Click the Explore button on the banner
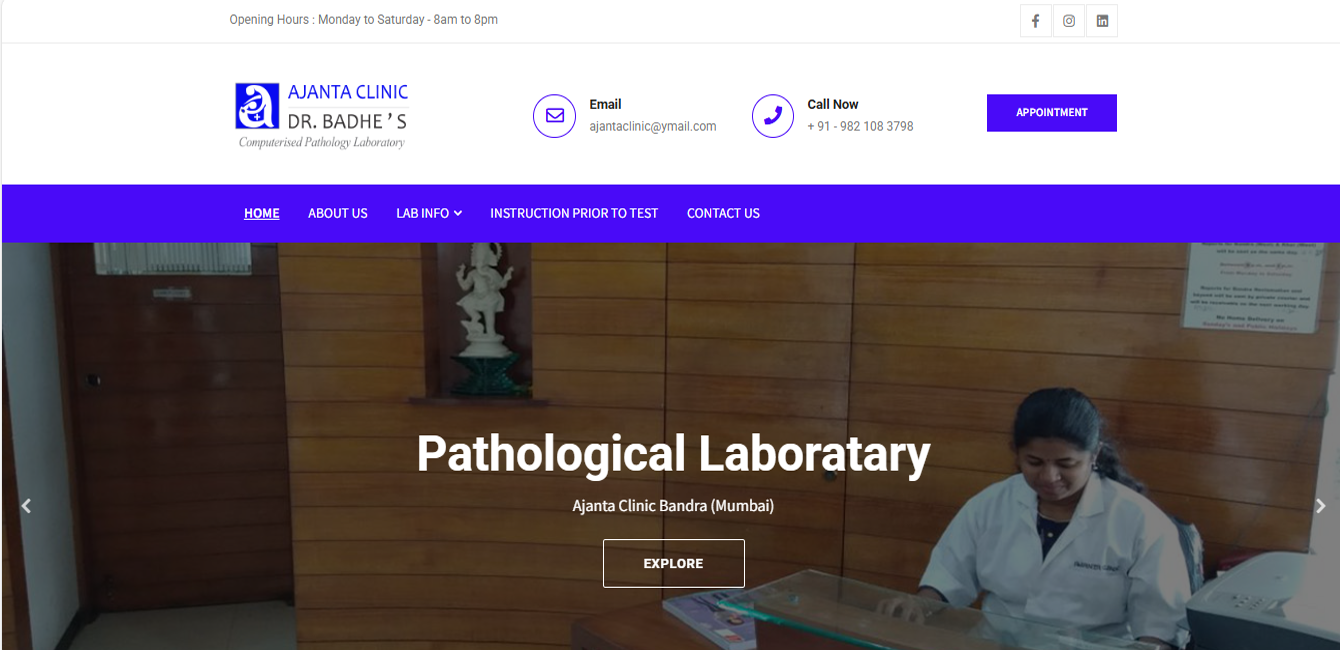This screenshot has width=1340, height=650. 673,563
